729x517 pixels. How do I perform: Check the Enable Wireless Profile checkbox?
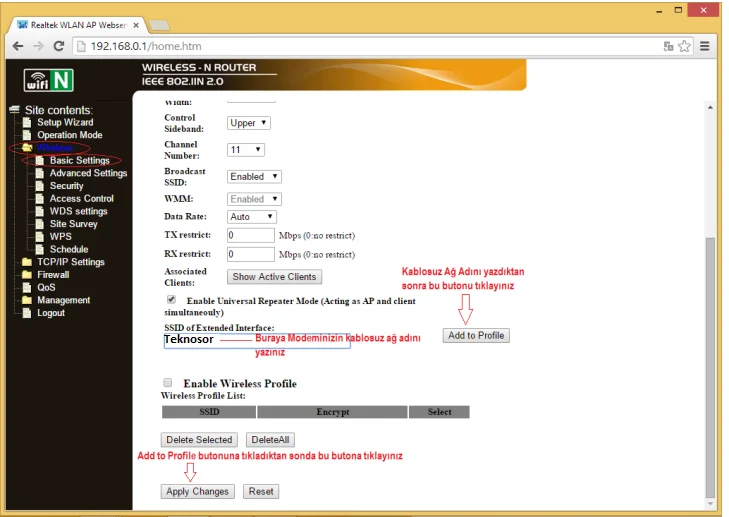(x=167, y=383)
